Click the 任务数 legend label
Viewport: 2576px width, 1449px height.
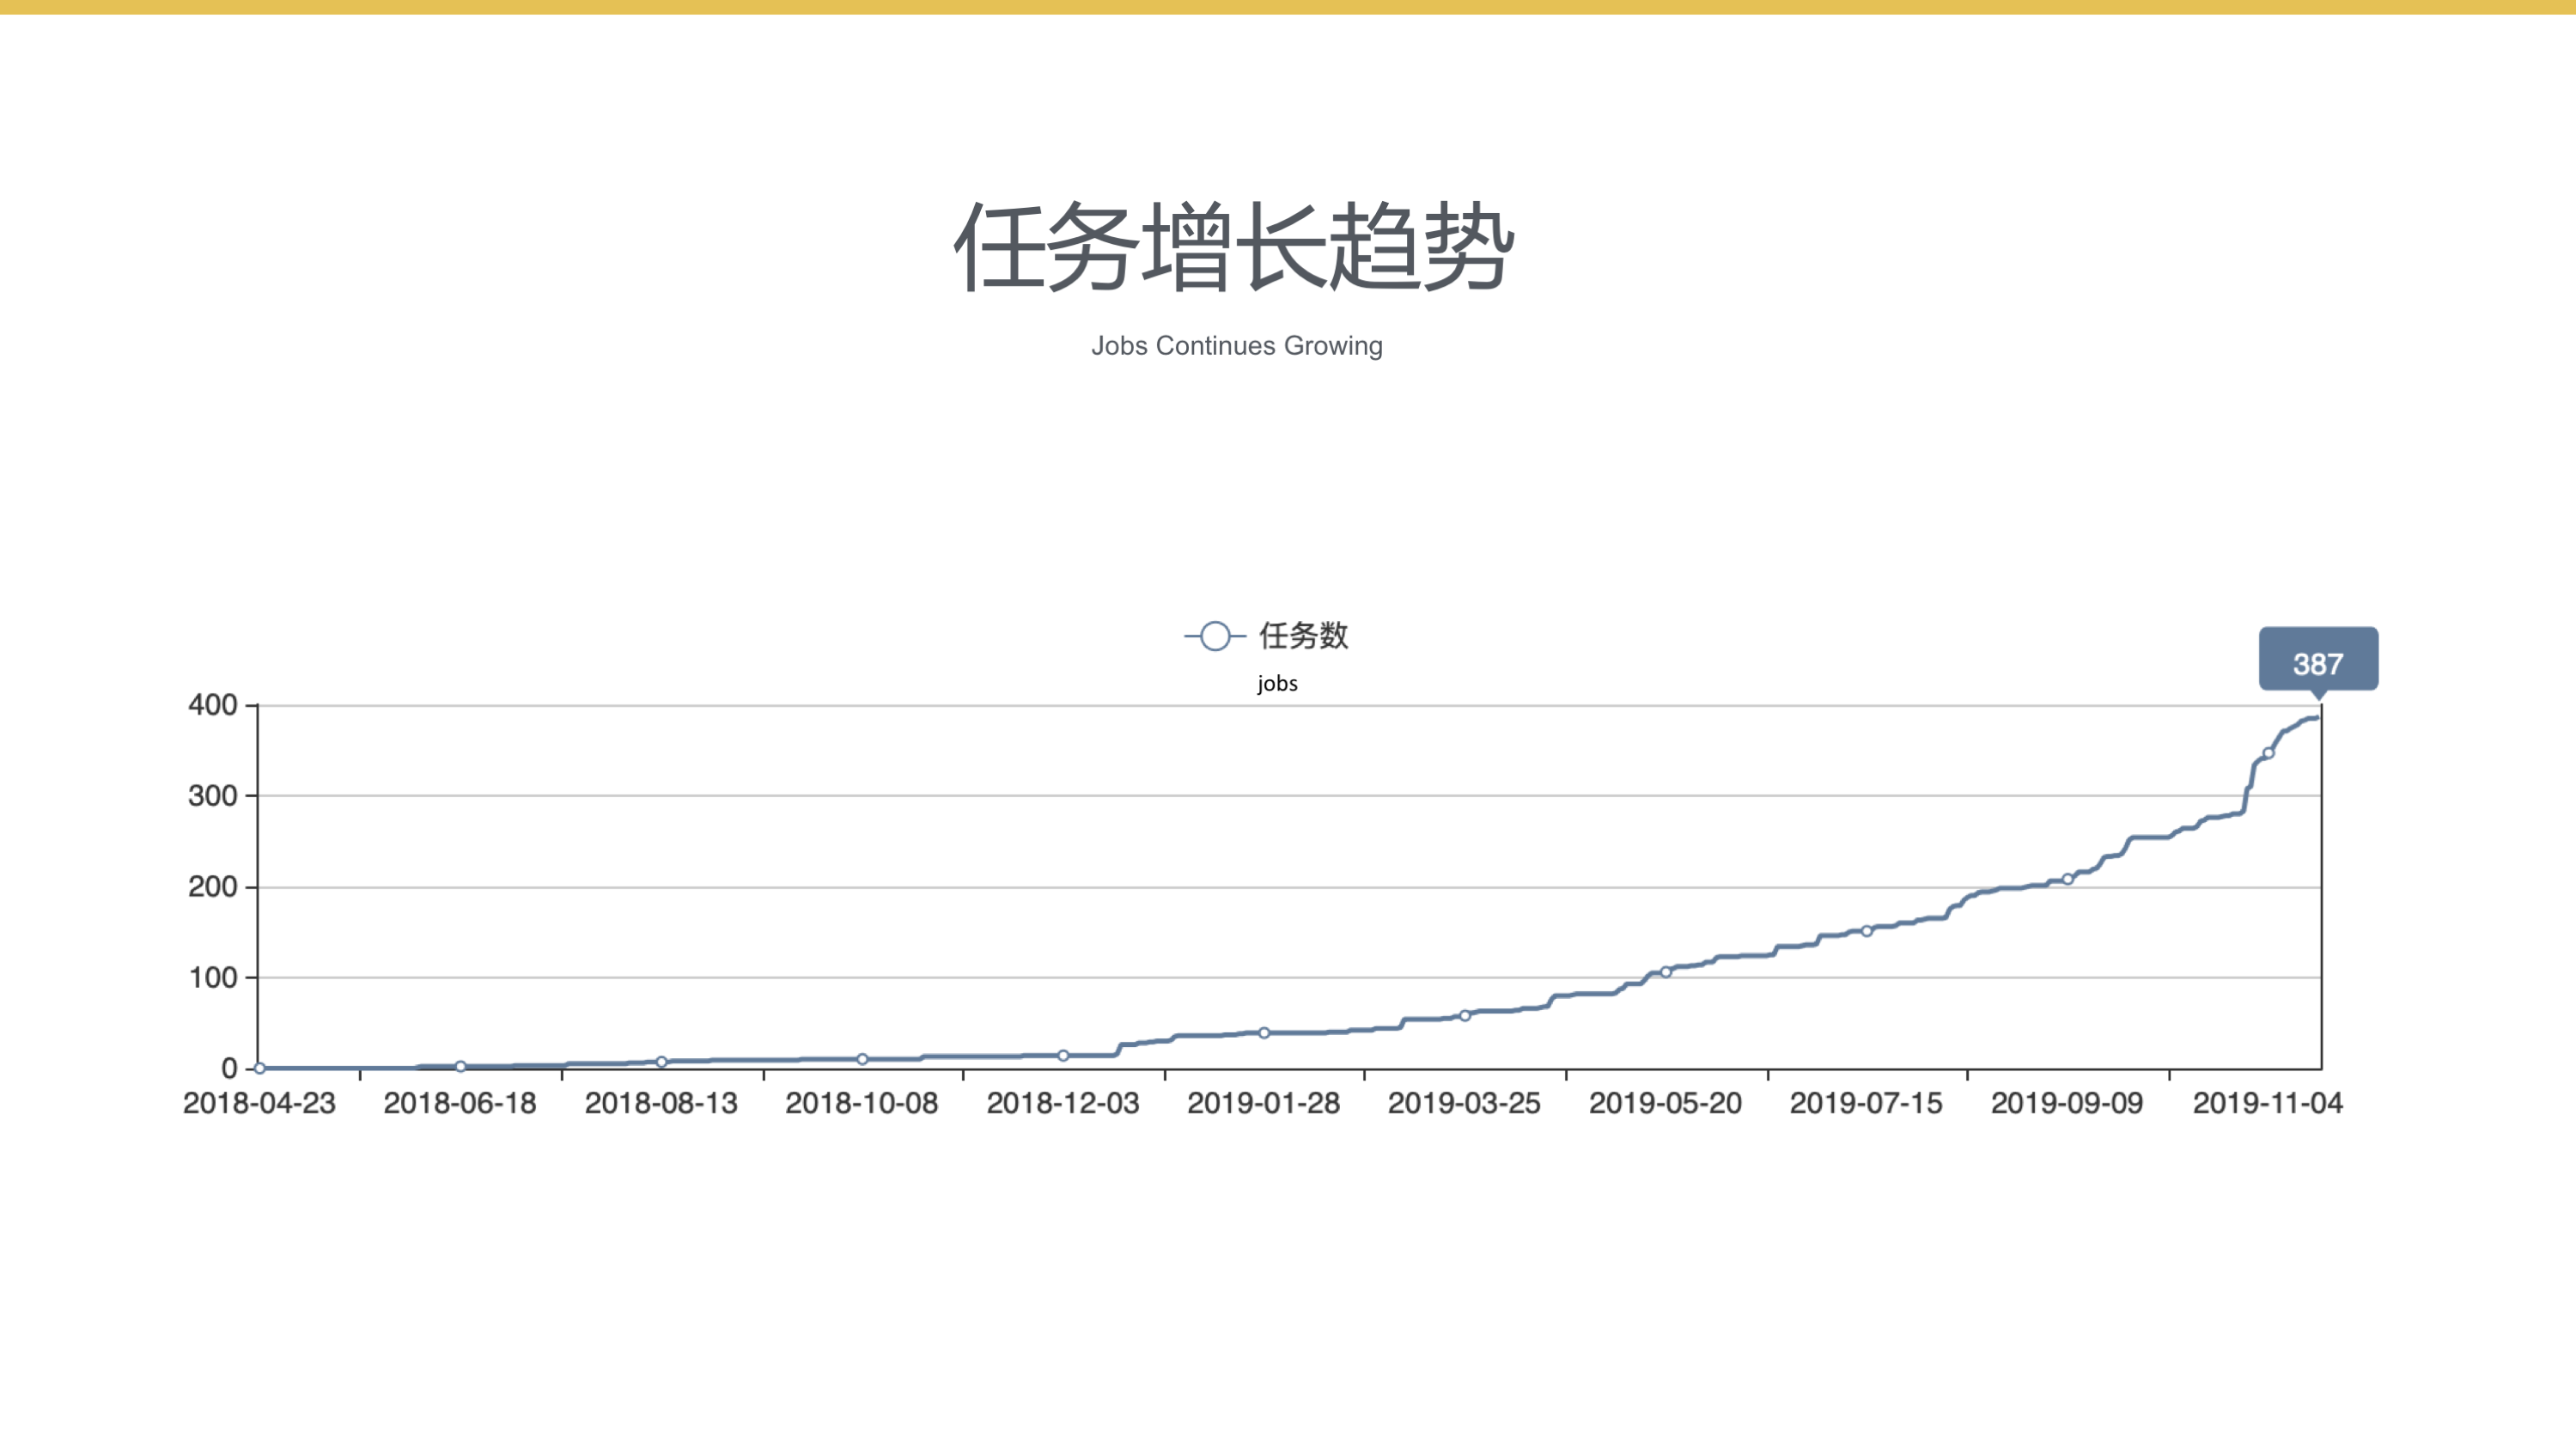pyautogui.click(x=1304, y=635)
